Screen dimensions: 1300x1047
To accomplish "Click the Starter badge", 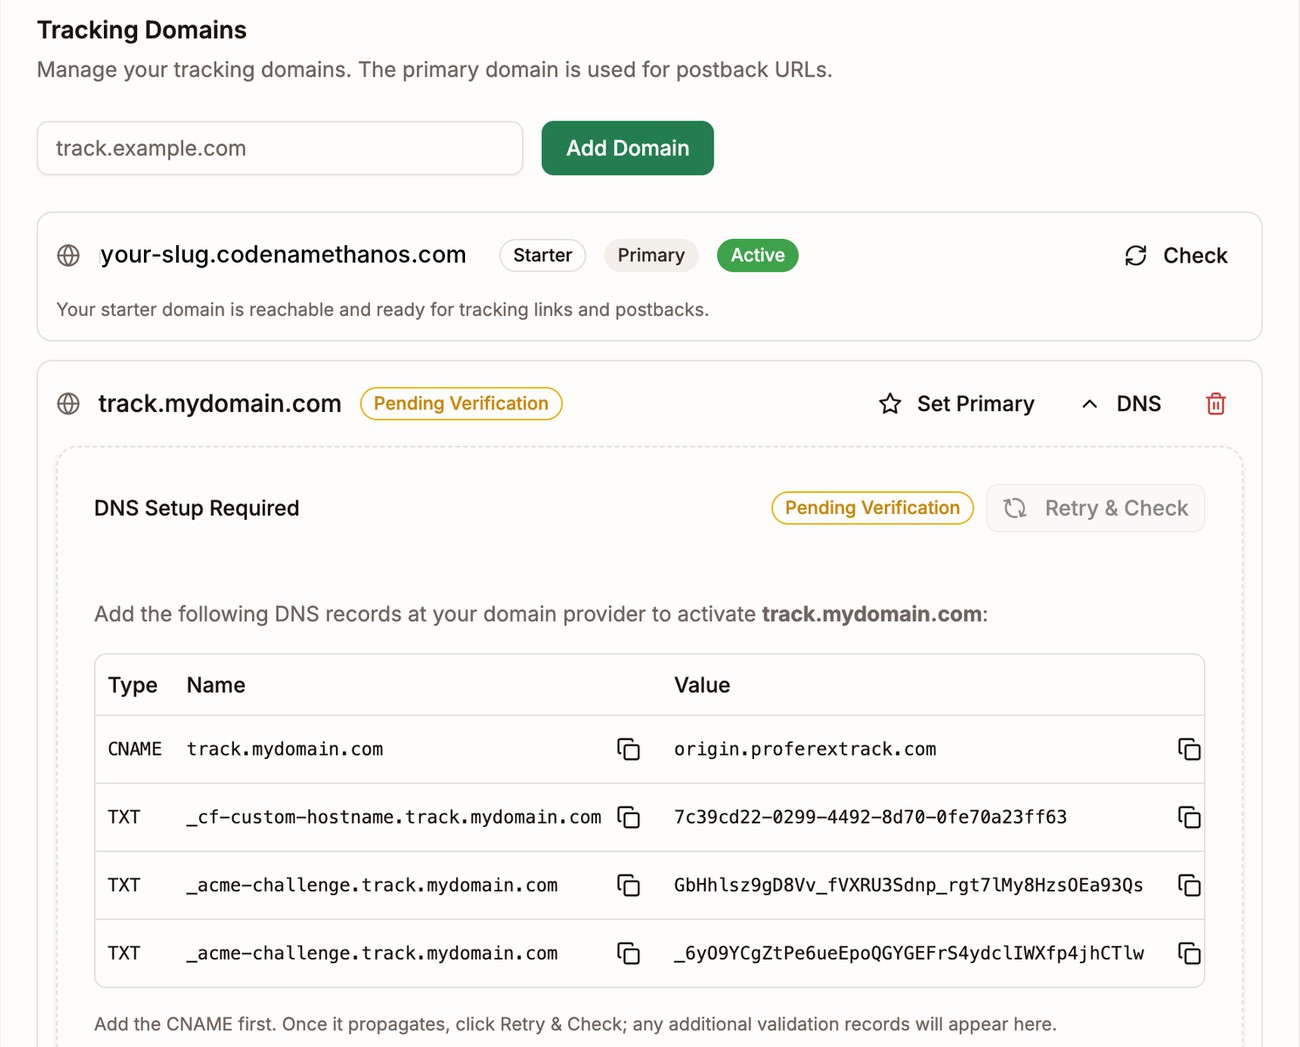I will [x=543, y=255].
